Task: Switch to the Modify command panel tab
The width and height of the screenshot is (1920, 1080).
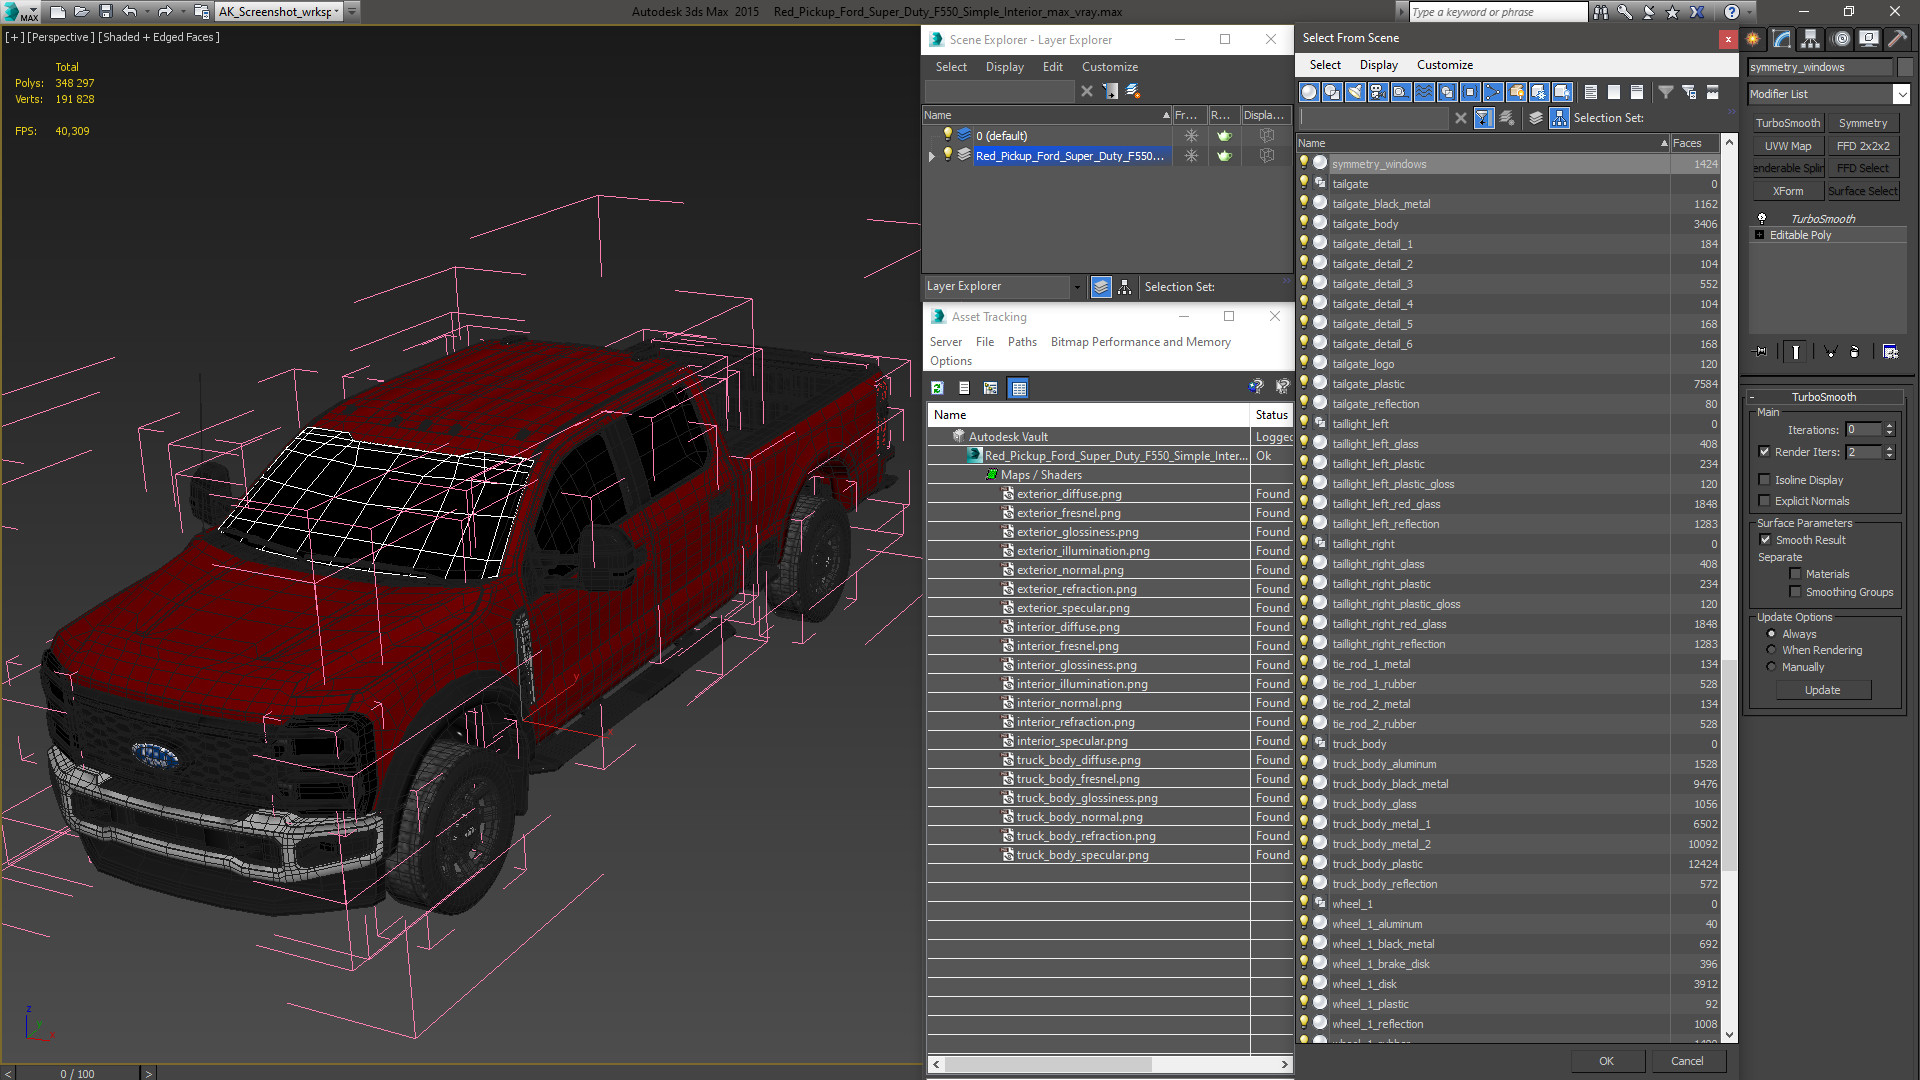Action: click(1782, 39)
